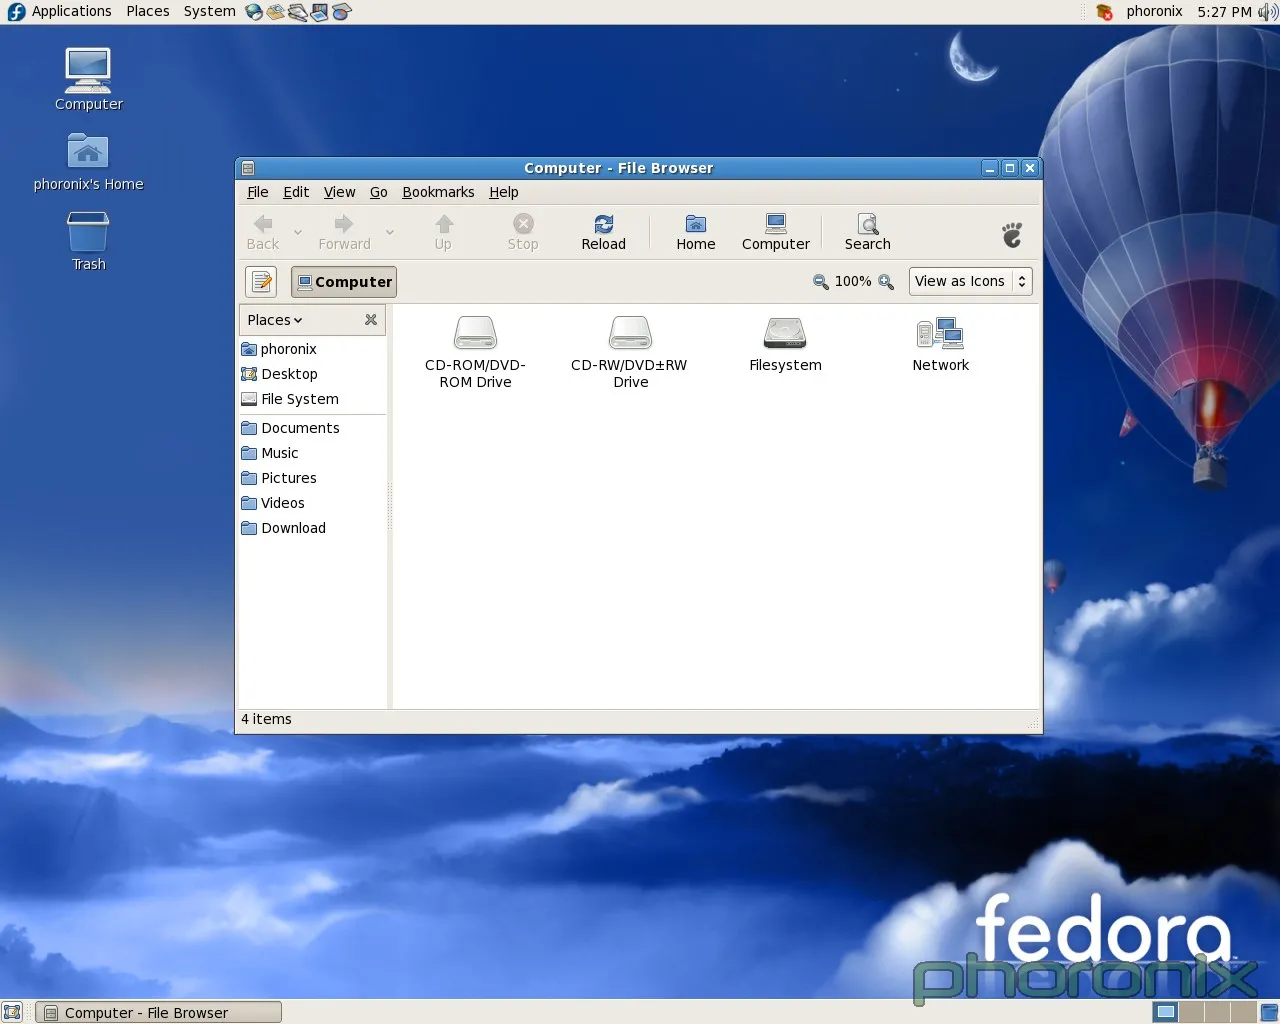The height and width of the screenshot is (1024, 1280).
Task: Open the Go menu
Action: coord(379,192)
